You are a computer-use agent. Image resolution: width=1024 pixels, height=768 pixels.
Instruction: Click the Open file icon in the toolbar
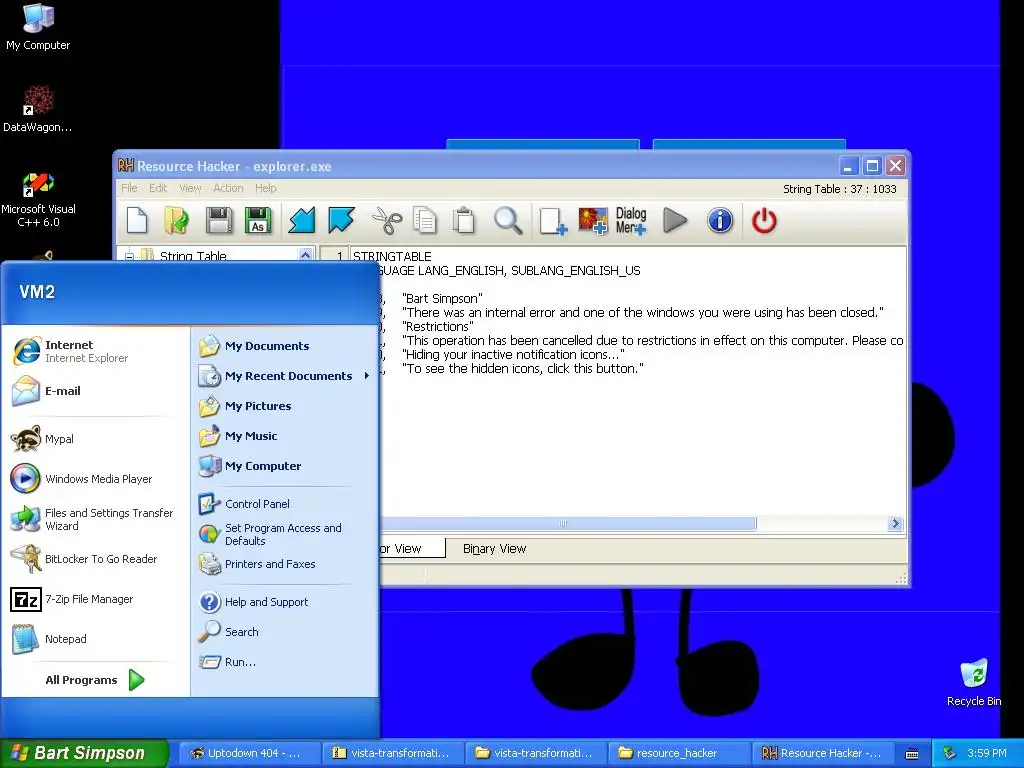click(176, 221)
